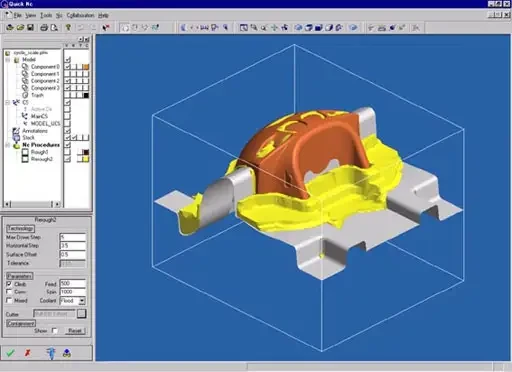Toggle visibility checkbox for Rerough2
Image resolution: width=512 pixels, height=372 pixels.
click(x=68, y=159)
